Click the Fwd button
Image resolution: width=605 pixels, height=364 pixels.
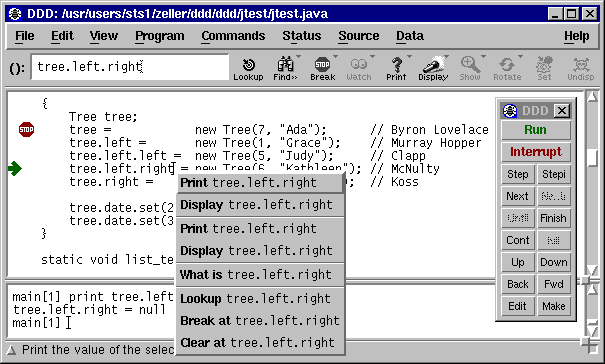tap(554, 284)
